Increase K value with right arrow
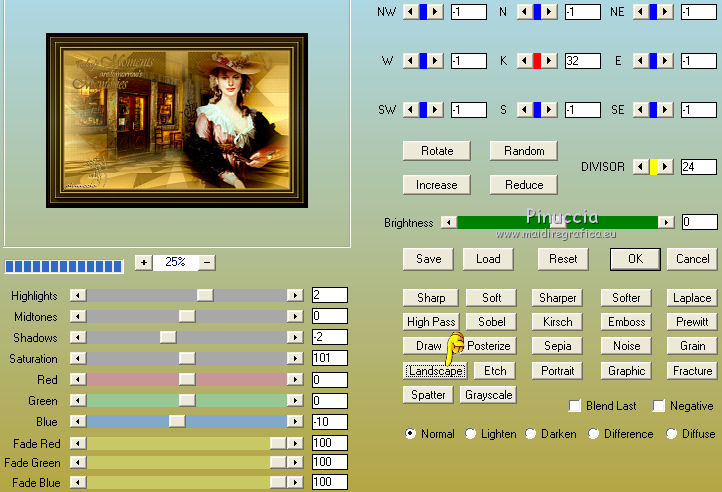The width and height of the screenshot is (722, 492). 549,61
